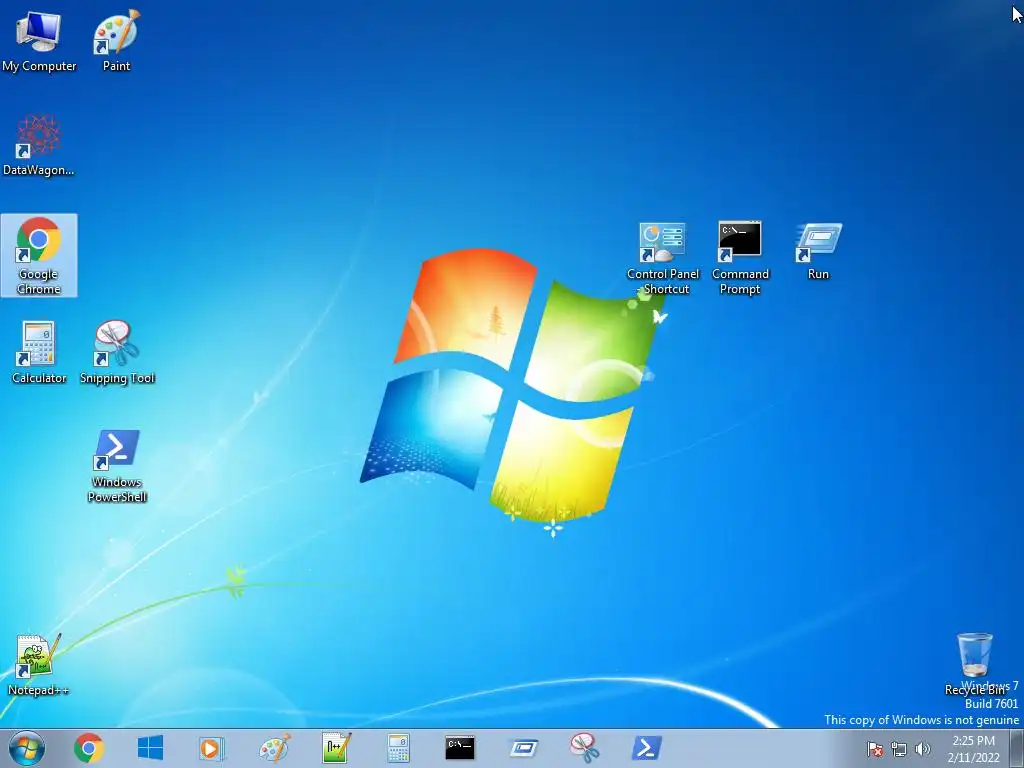Click the Windows logo taskbar icon
This screenshot has height=768, width=1024.
pyautogui.click(x=150, y=748)
